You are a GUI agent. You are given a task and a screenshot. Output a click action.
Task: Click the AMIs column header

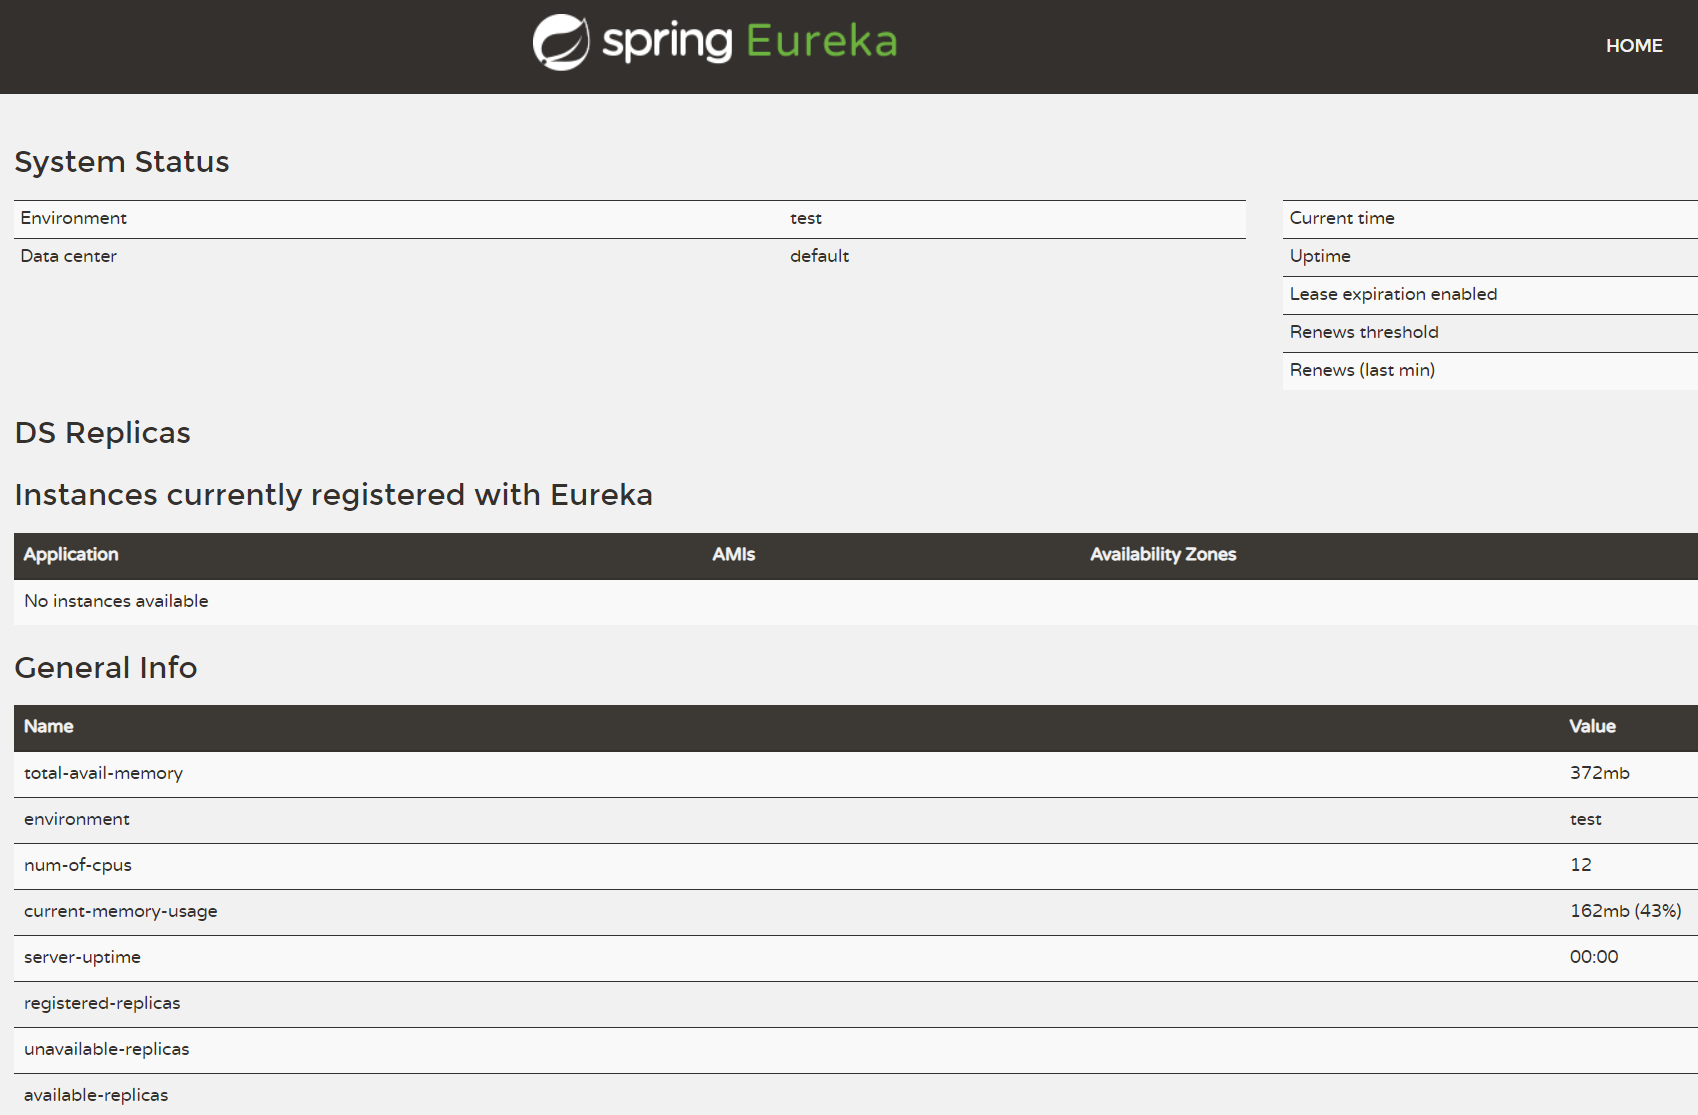click(734, 554)
